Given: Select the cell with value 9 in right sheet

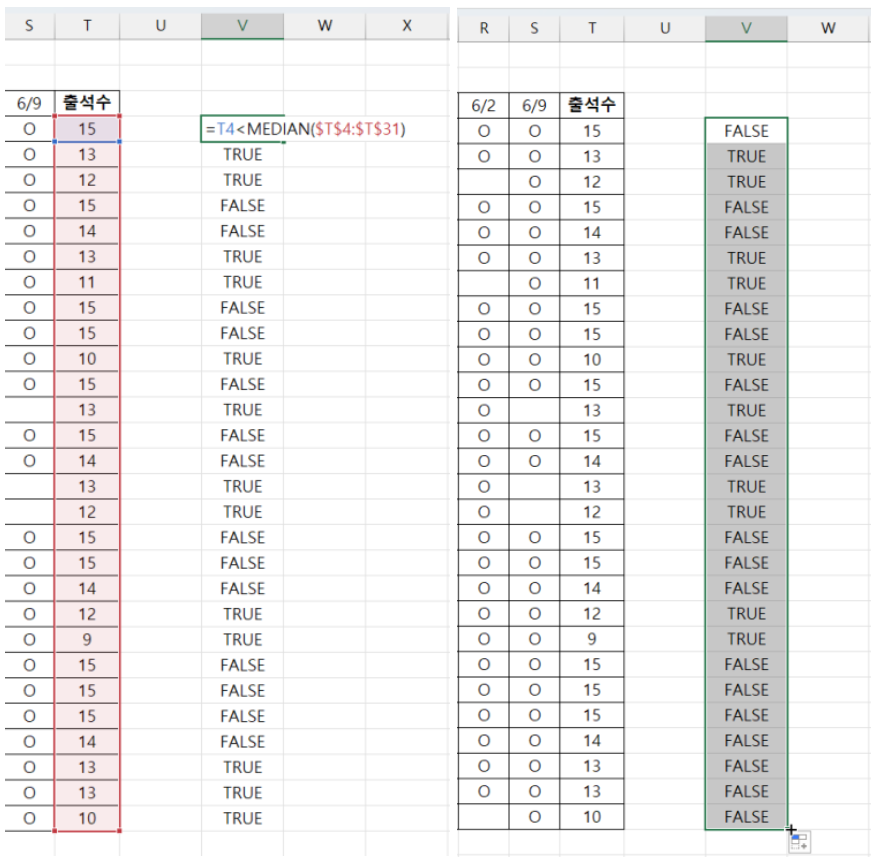Looking at the screenshot, I should click(x=592, y=639).
